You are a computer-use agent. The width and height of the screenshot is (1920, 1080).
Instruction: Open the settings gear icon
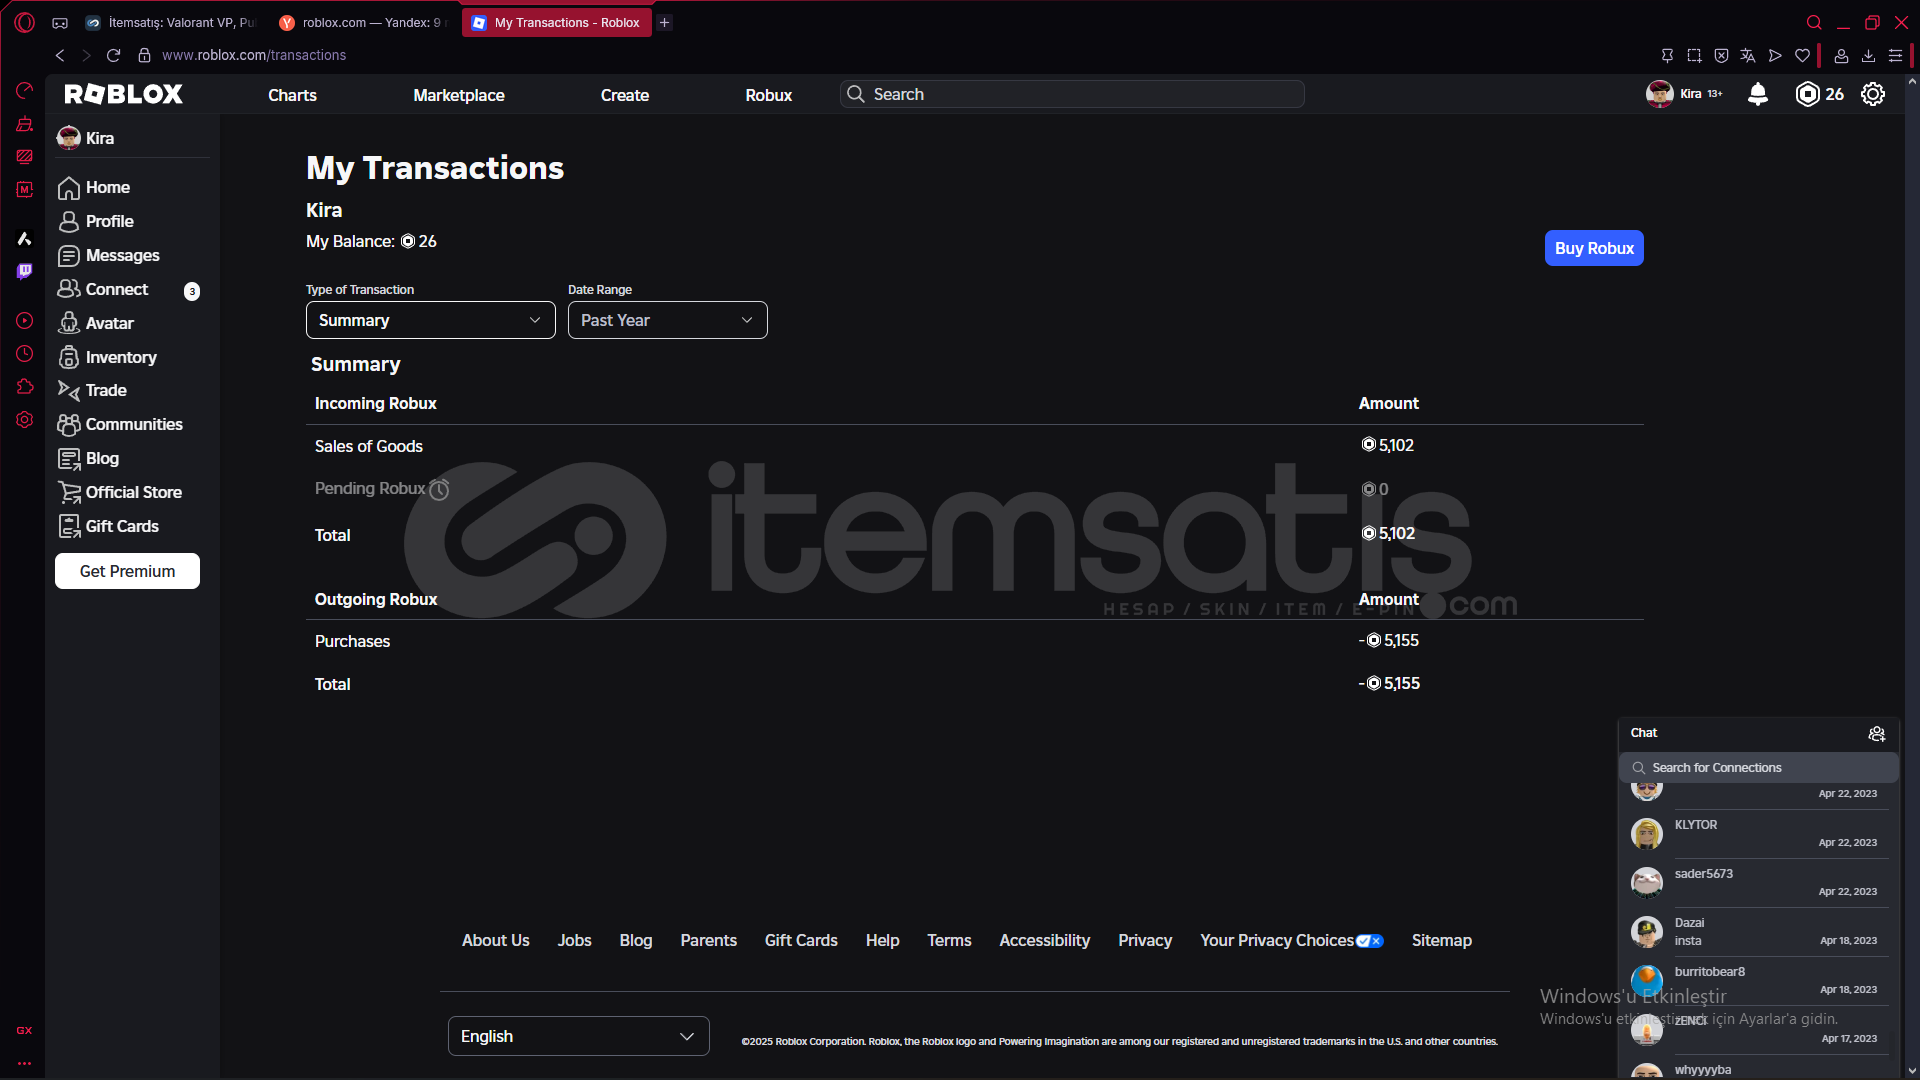[1872, 94]
